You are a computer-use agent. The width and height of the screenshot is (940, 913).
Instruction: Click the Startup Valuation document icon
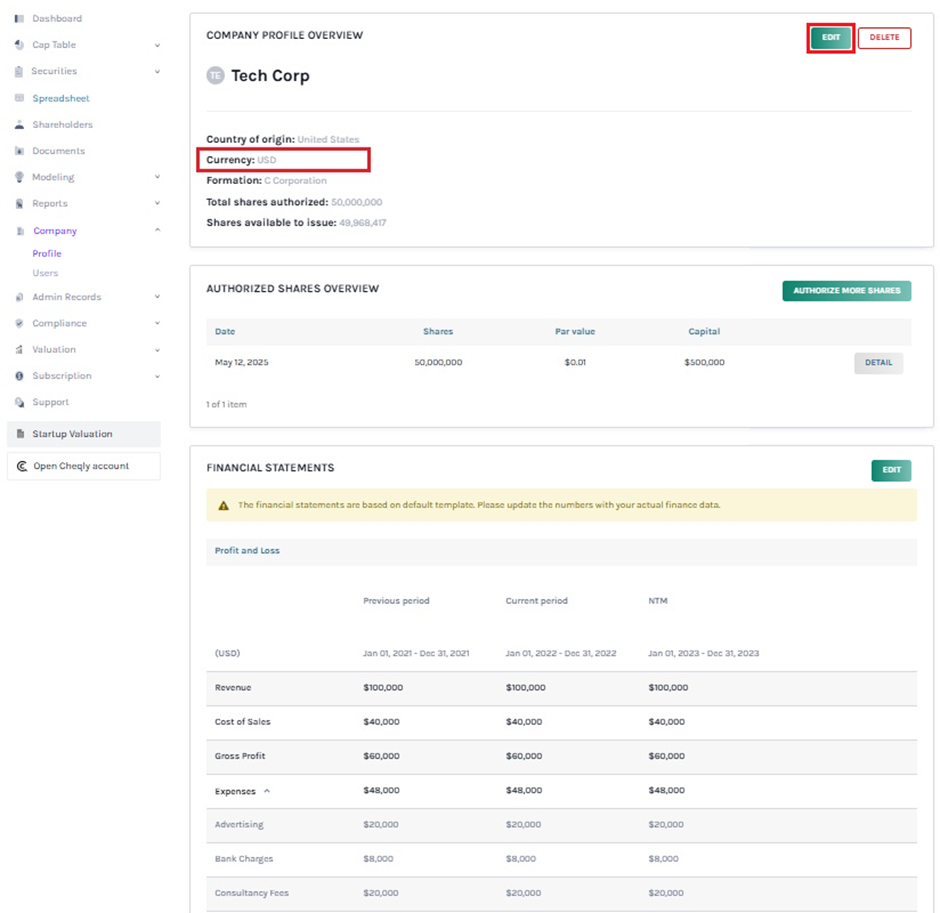(20, 434)
